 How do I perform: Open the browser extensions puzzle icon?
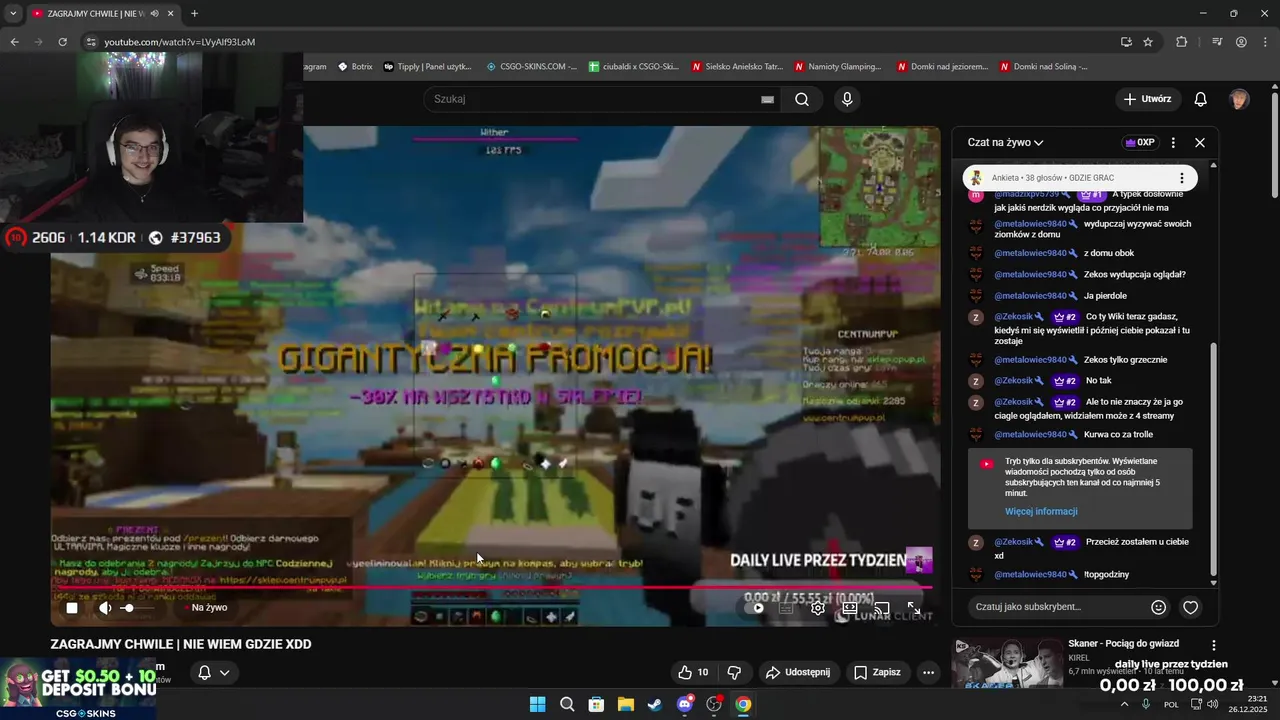(1182, 42)
